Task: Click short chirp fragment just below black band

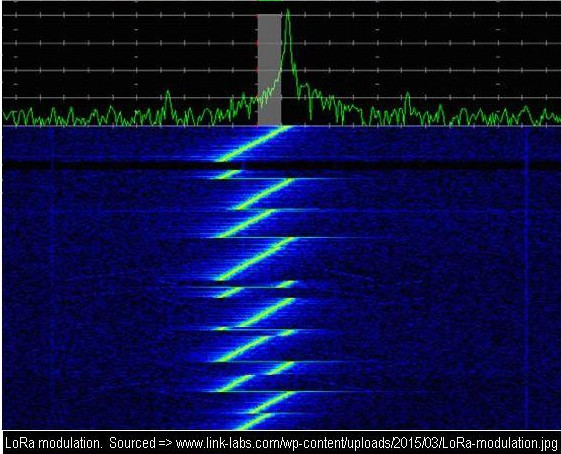Action: [229, 174]
